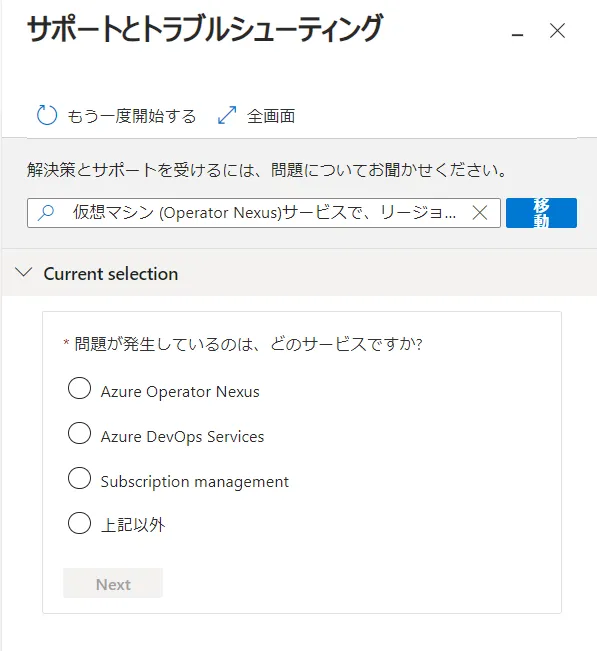597x651 pixels.
Task: Click the refresh icon beside もう一度開始する
Action: point(46,115)
